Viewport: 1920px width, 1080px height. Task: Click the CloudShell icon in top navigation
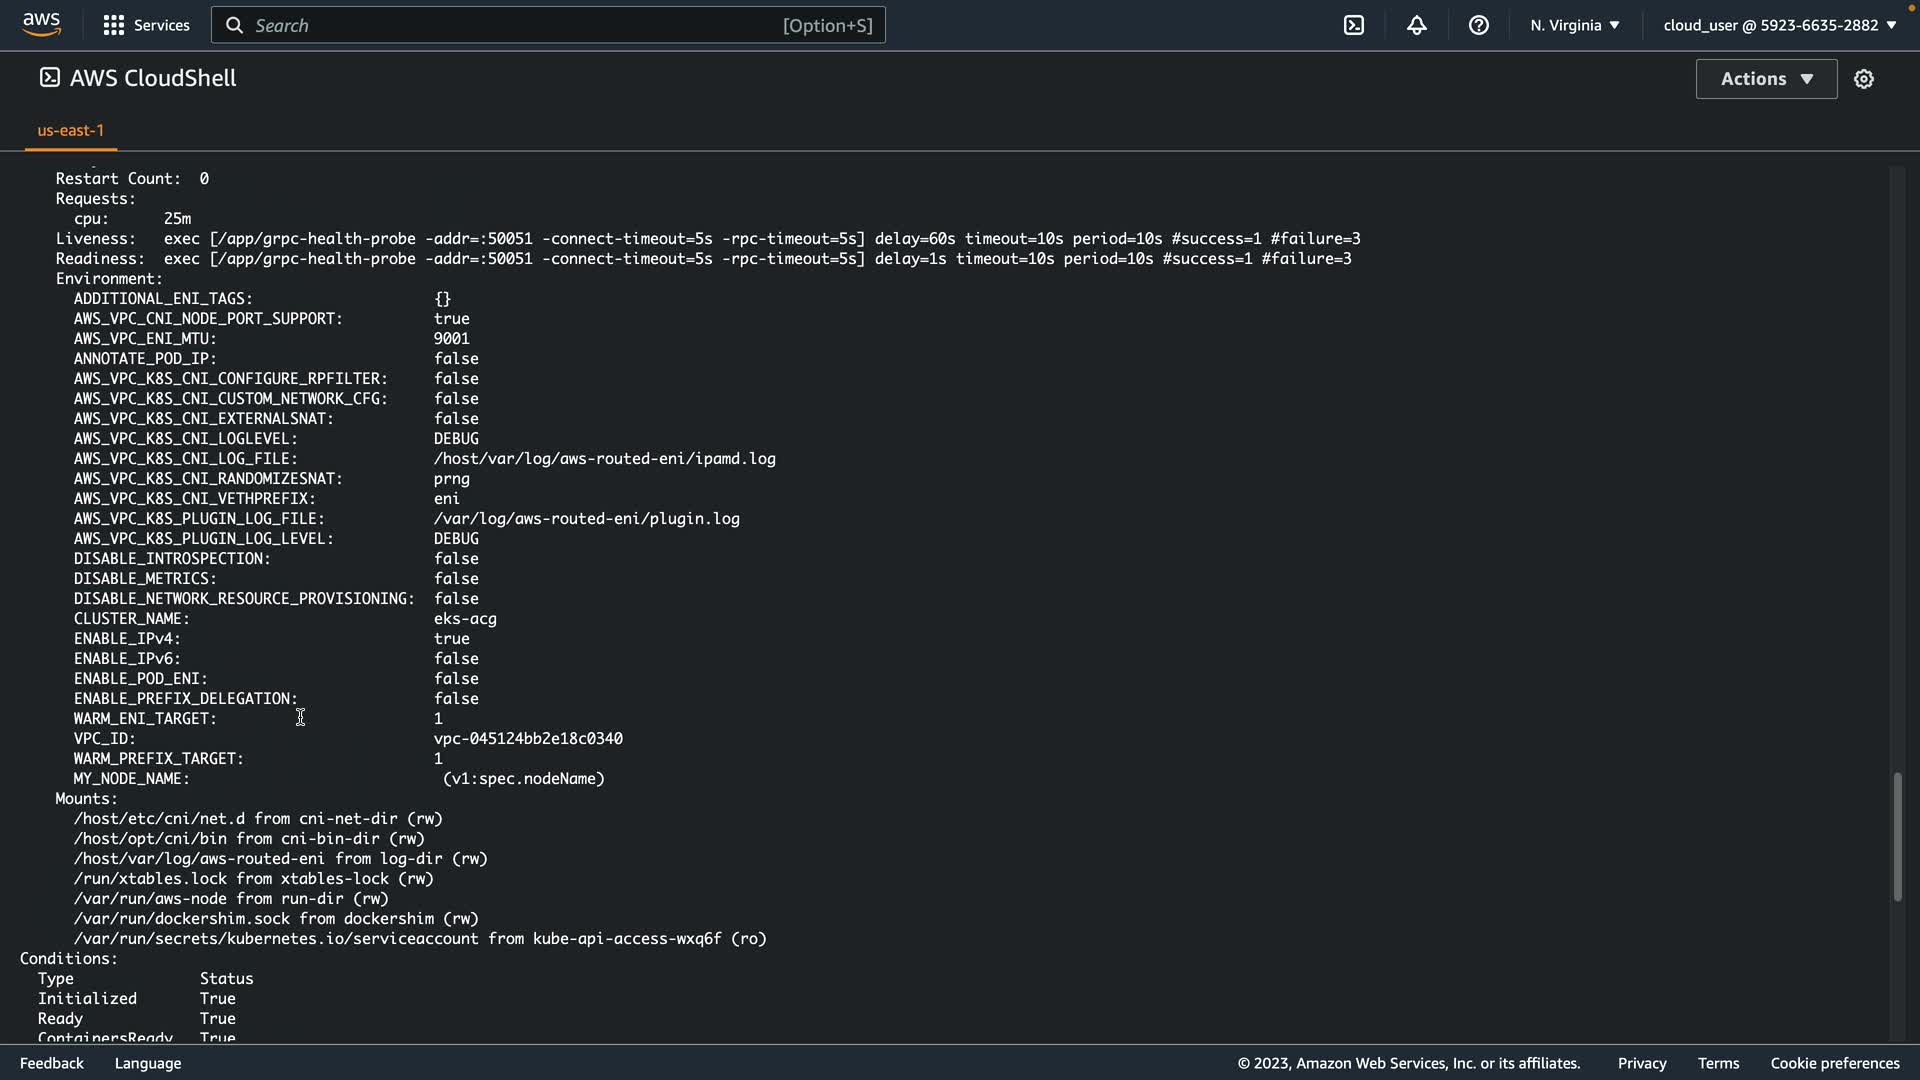(1354, 25)
